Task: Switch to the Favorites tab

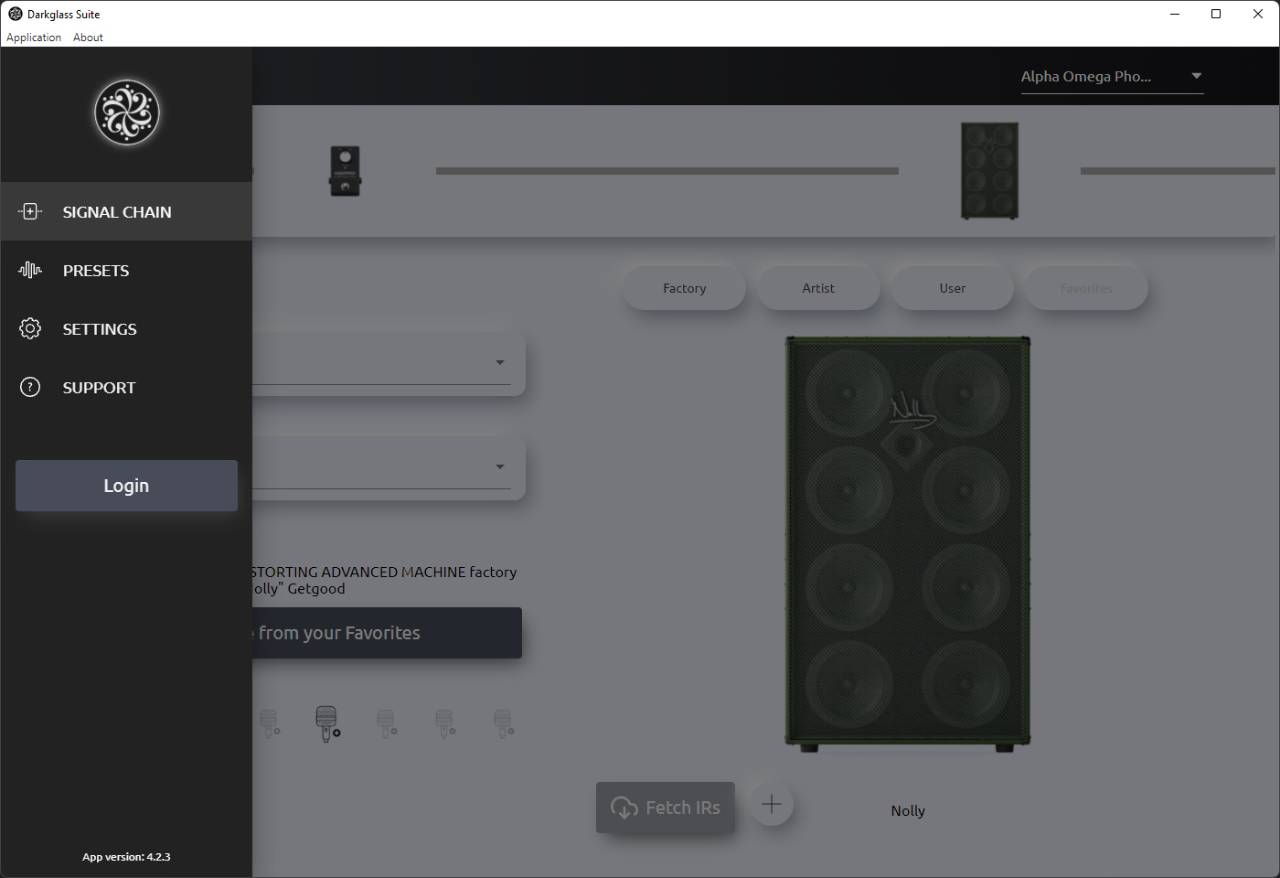Action: pos(1086,288)
